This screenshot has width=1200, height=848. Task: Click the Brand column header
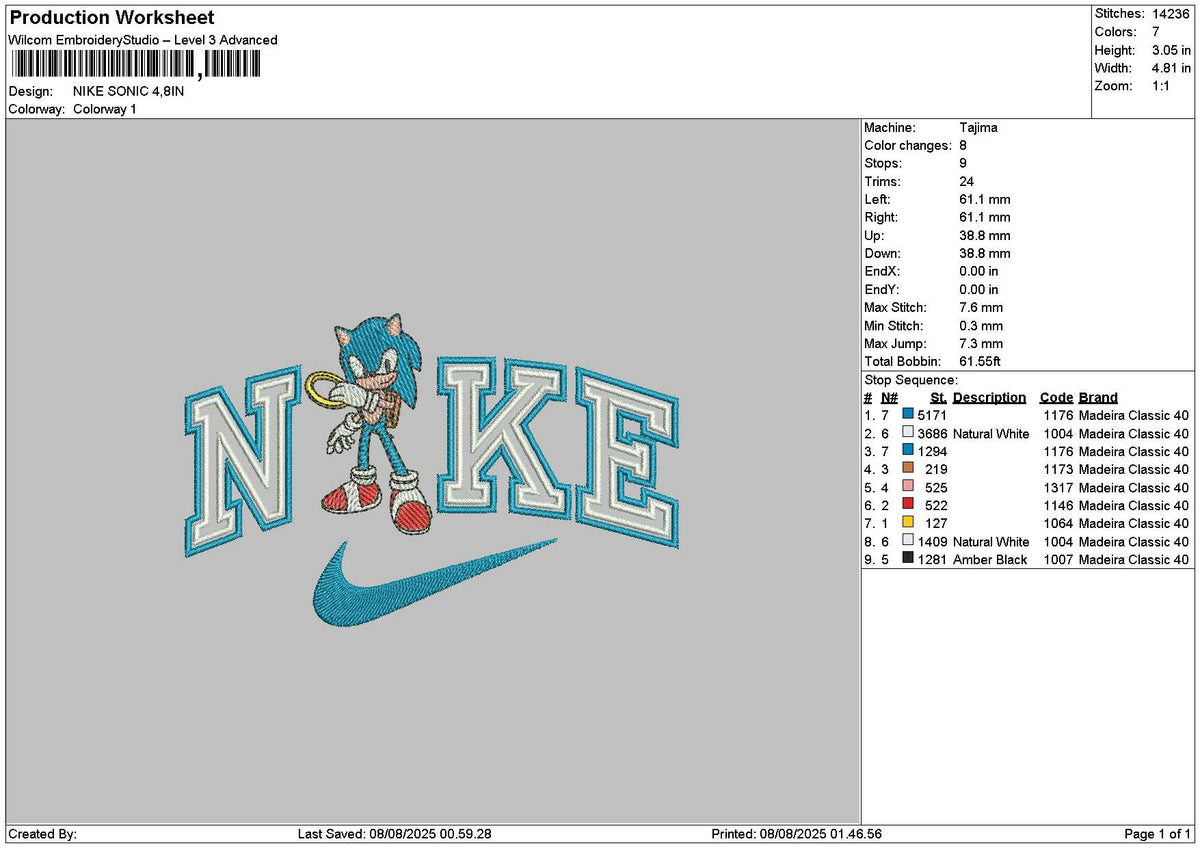1098,397
